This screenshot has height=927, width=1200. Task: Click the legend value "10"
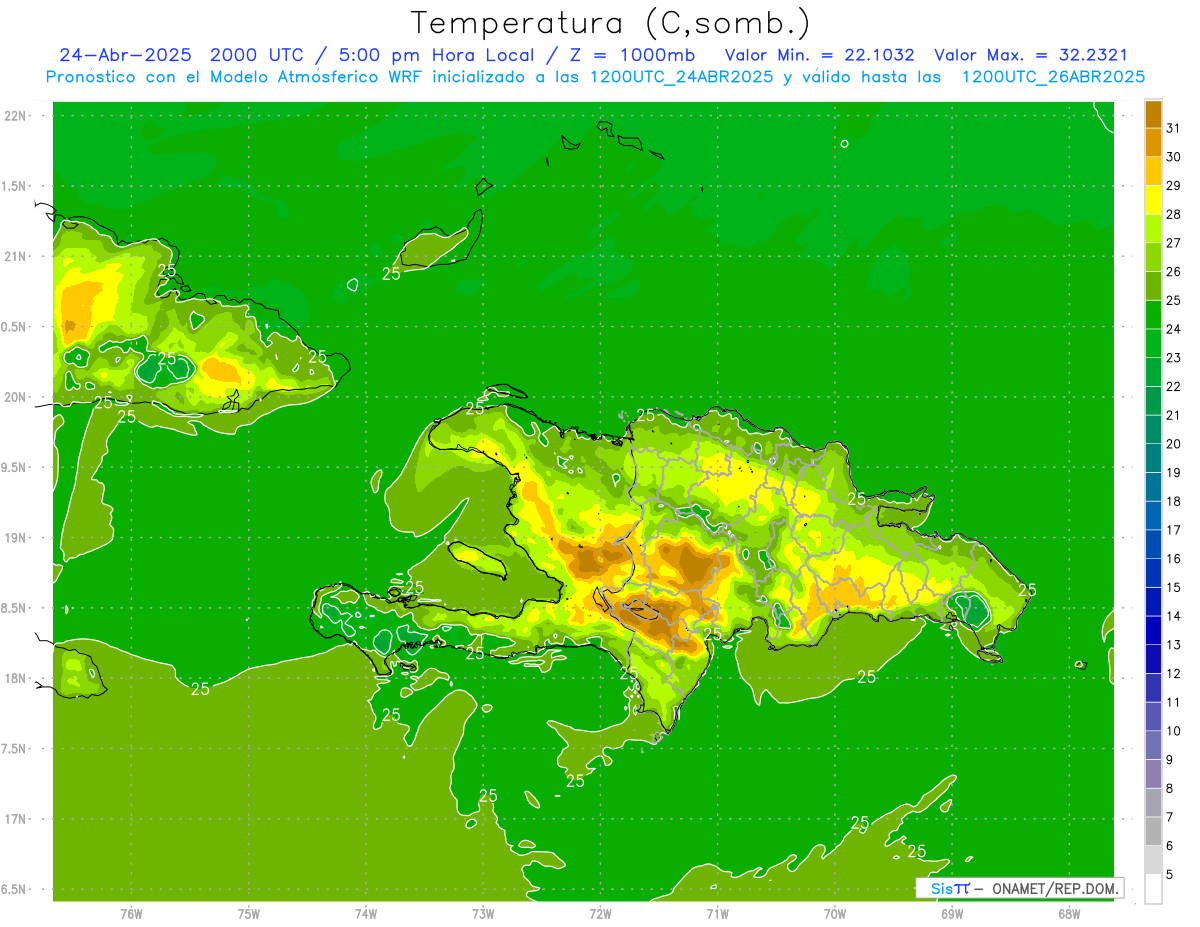(x=1174, y=731)
